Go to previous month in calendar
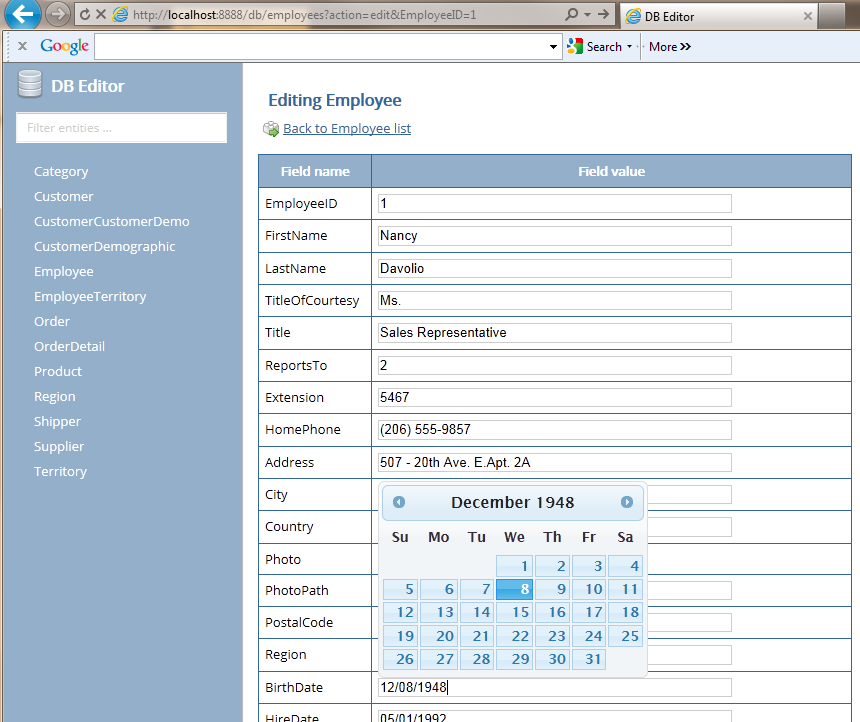860x722 pixels. point(399,502)
